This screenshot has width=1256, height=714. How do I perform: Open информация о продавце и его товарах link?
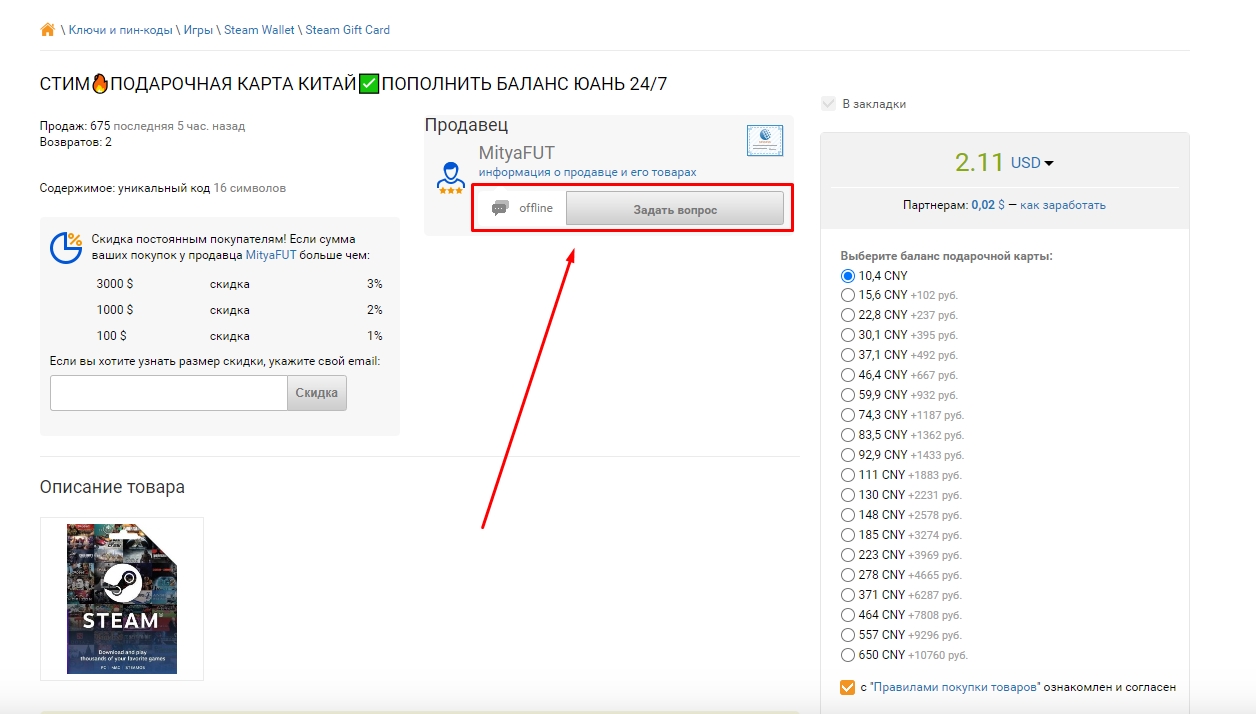[x=588, y=172]
